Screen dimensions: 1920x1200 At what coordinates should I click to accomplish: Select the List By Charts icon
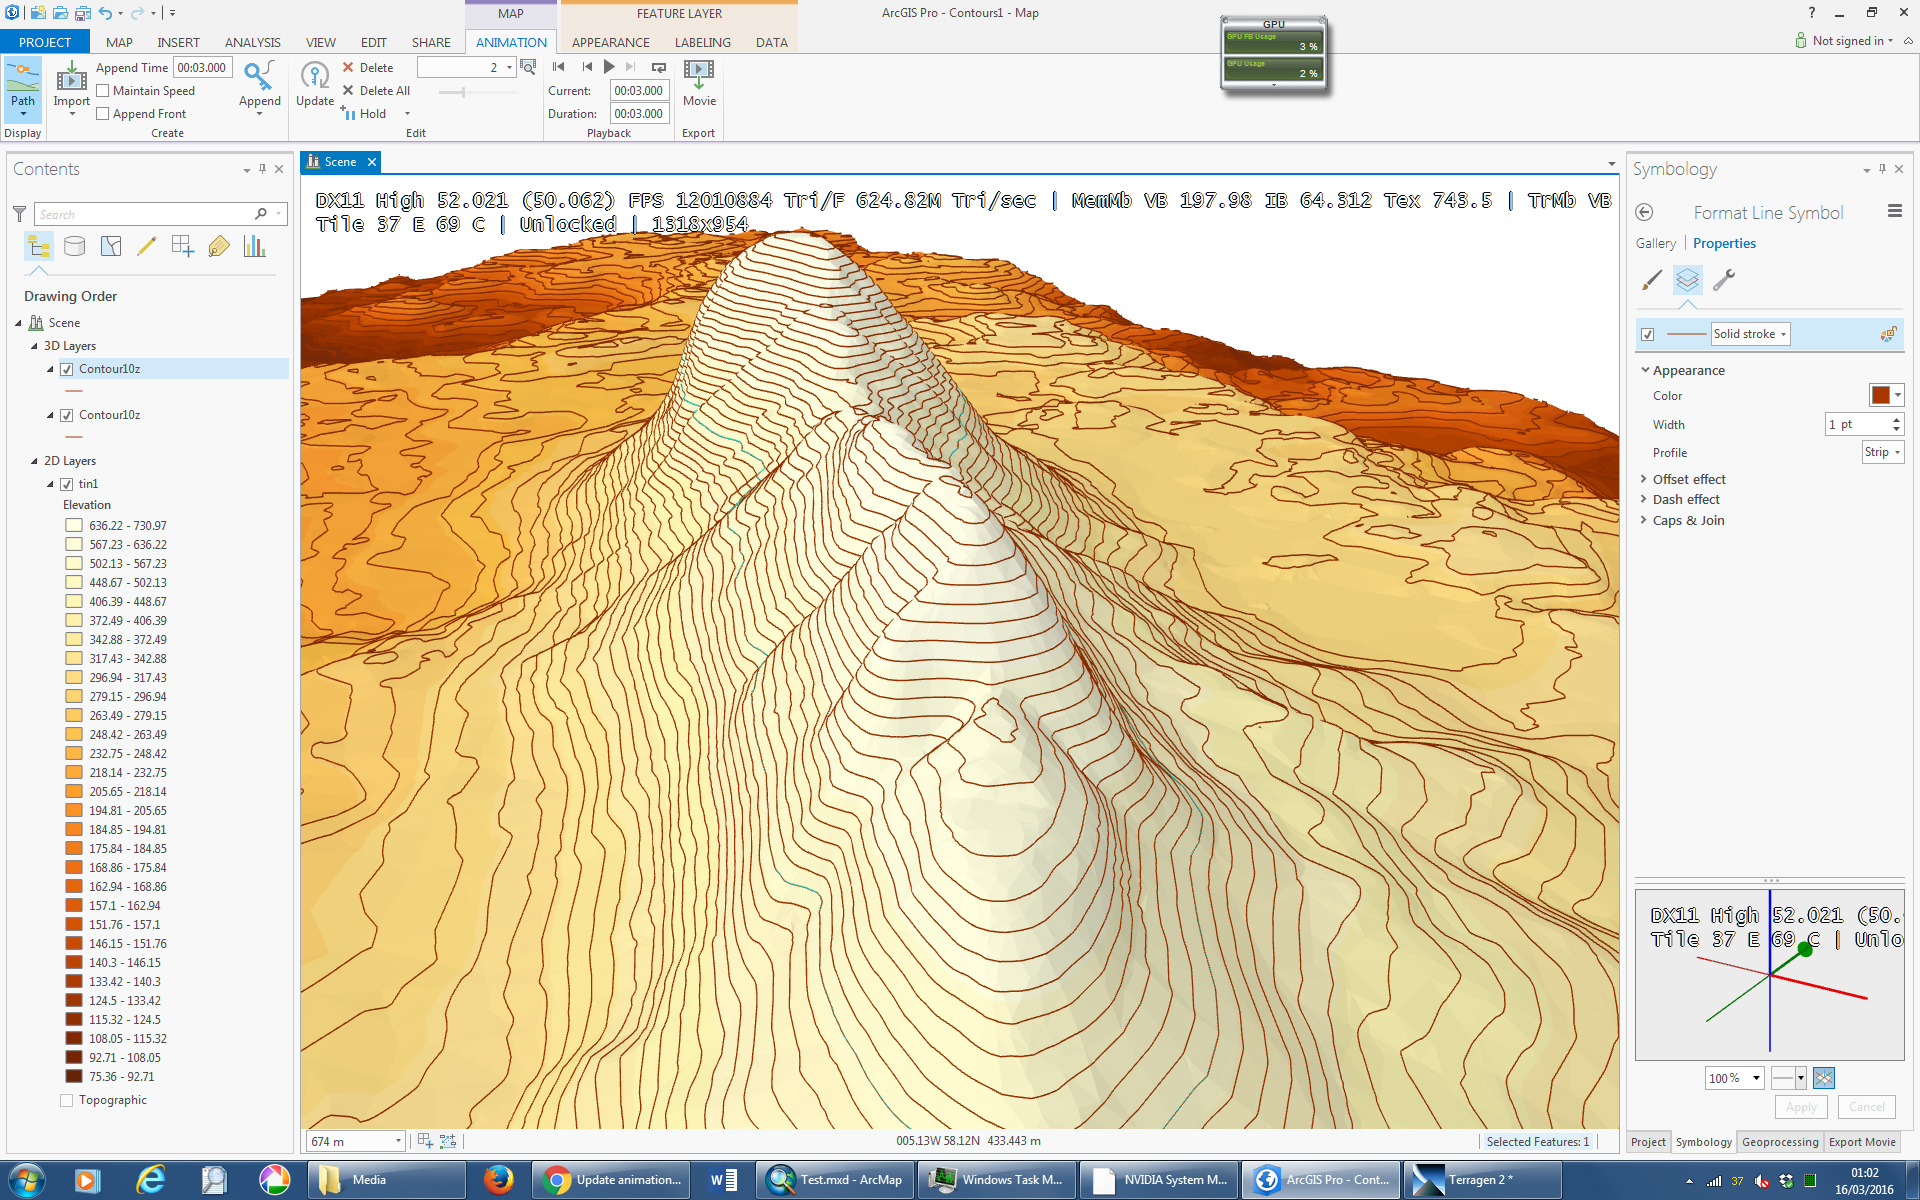(x=254, y=246)
